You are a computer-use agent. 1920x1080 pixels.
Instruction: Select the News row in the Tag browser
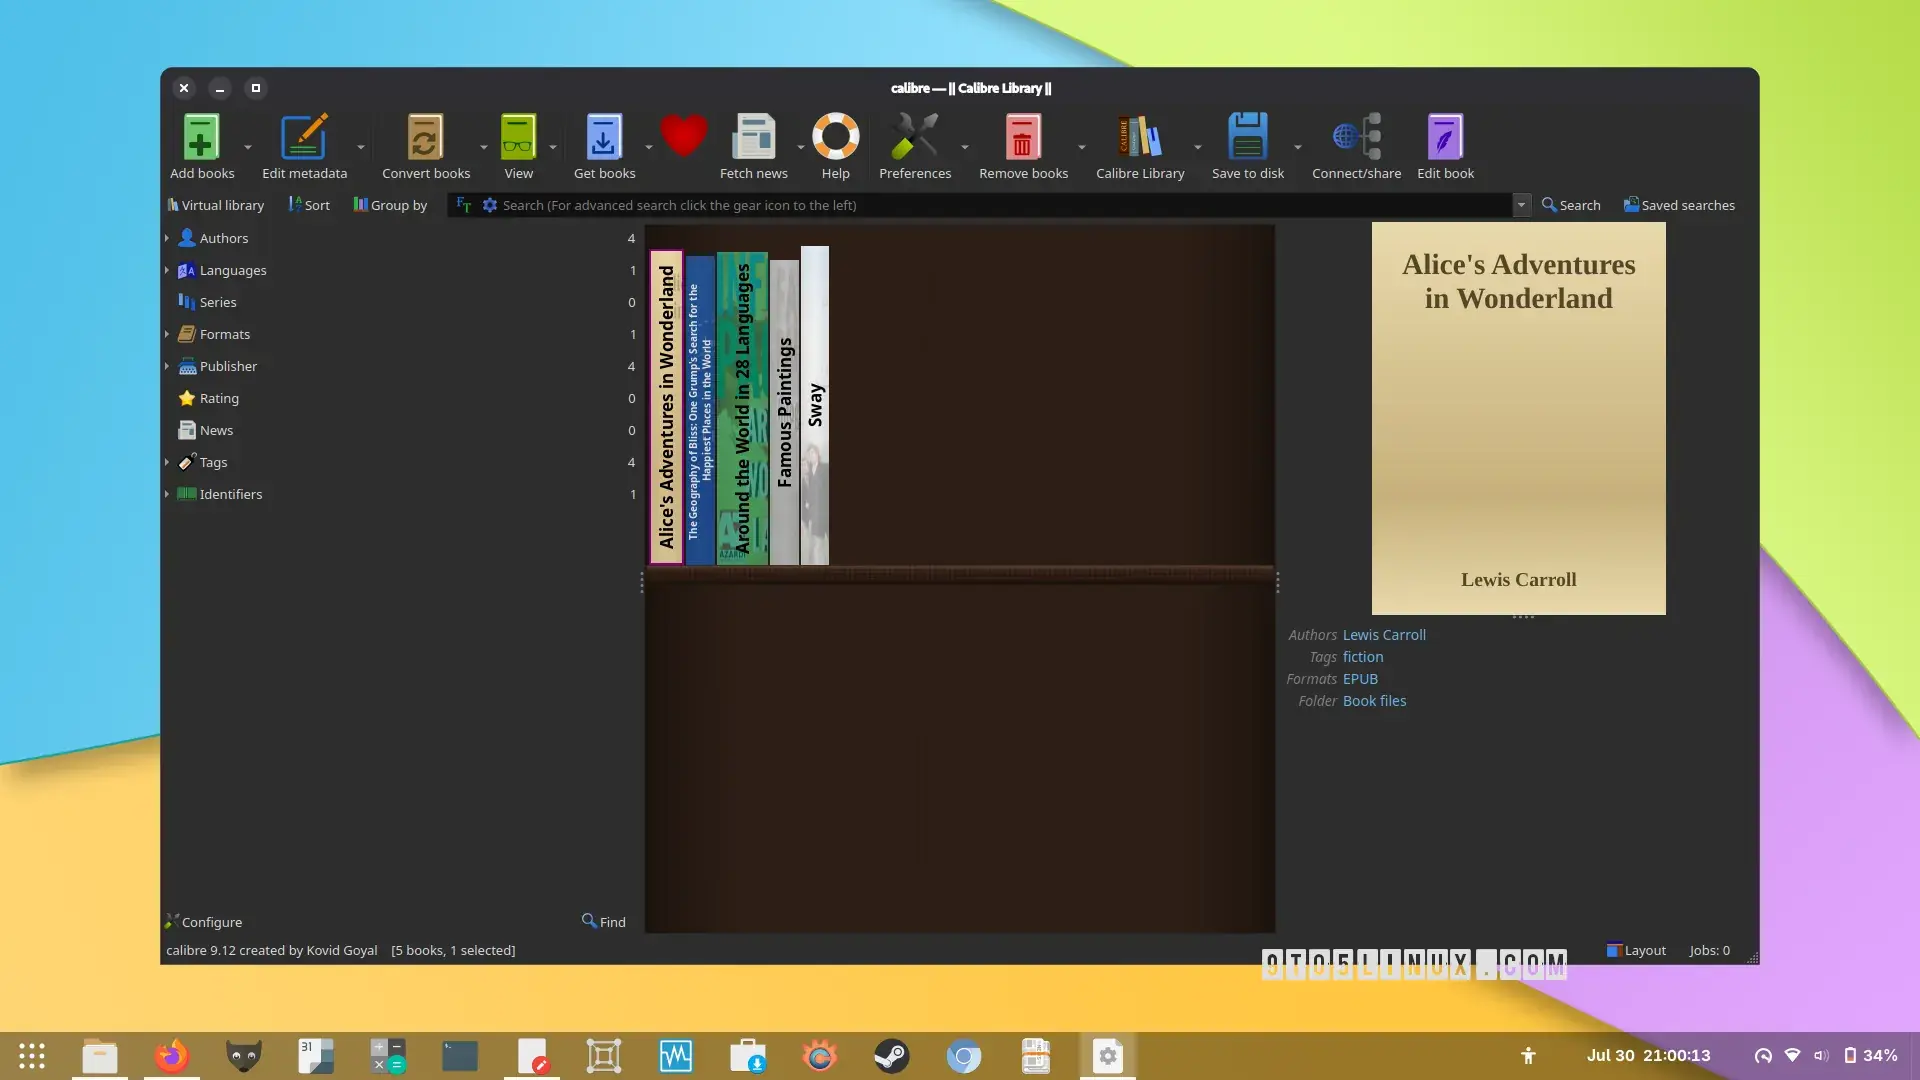tap(402, 430)
